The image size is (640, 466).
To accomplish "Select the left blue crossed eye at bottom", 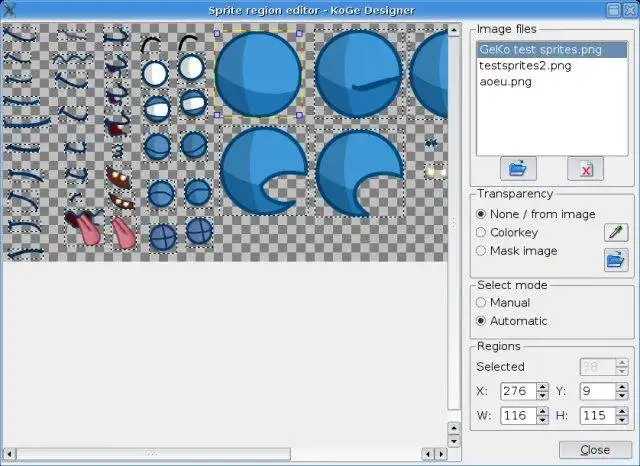I will pos(162,237).
